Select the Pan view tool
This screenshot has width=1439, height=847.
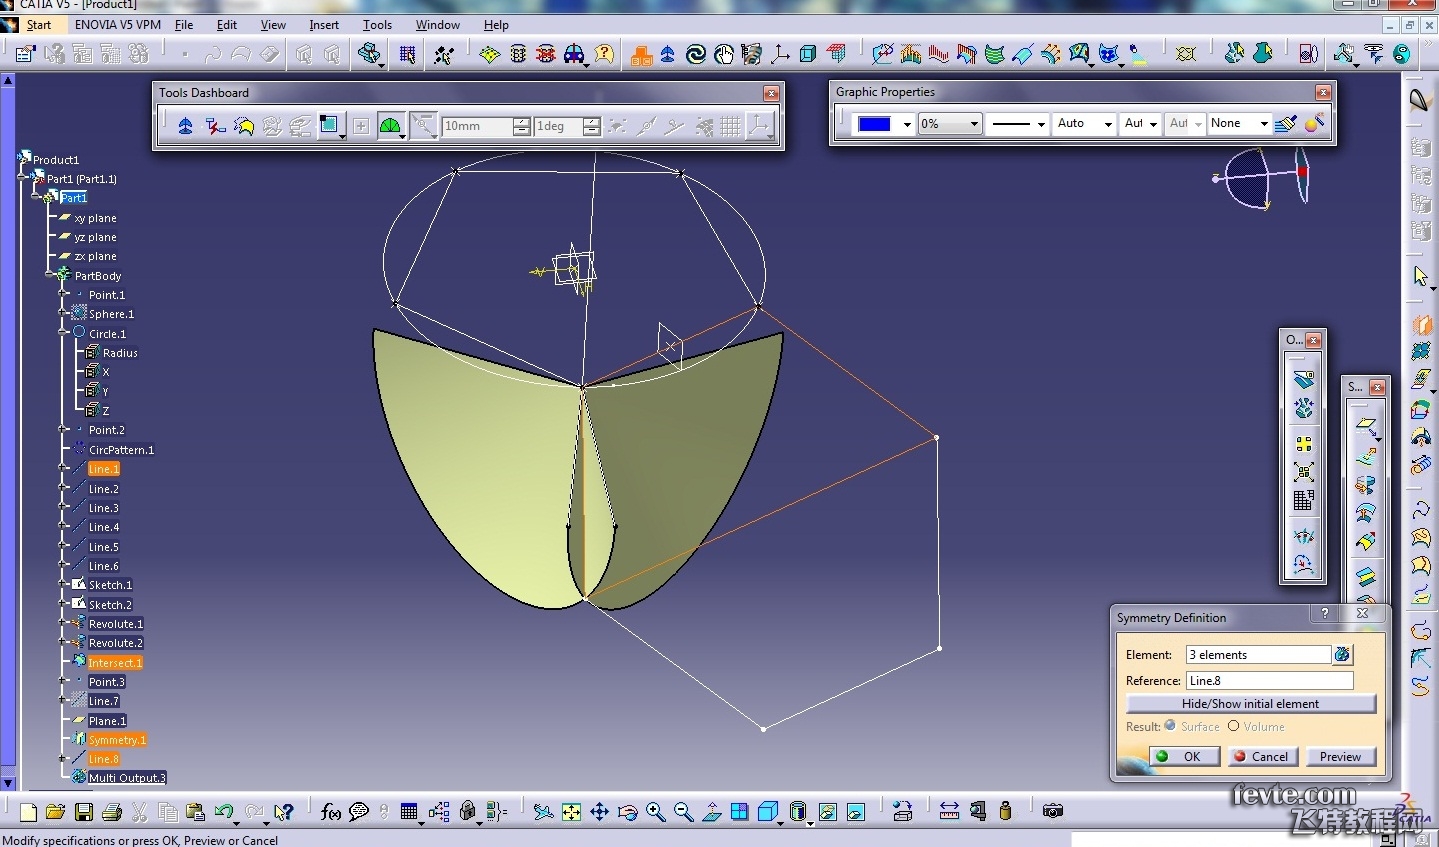(x=599, y=812)
